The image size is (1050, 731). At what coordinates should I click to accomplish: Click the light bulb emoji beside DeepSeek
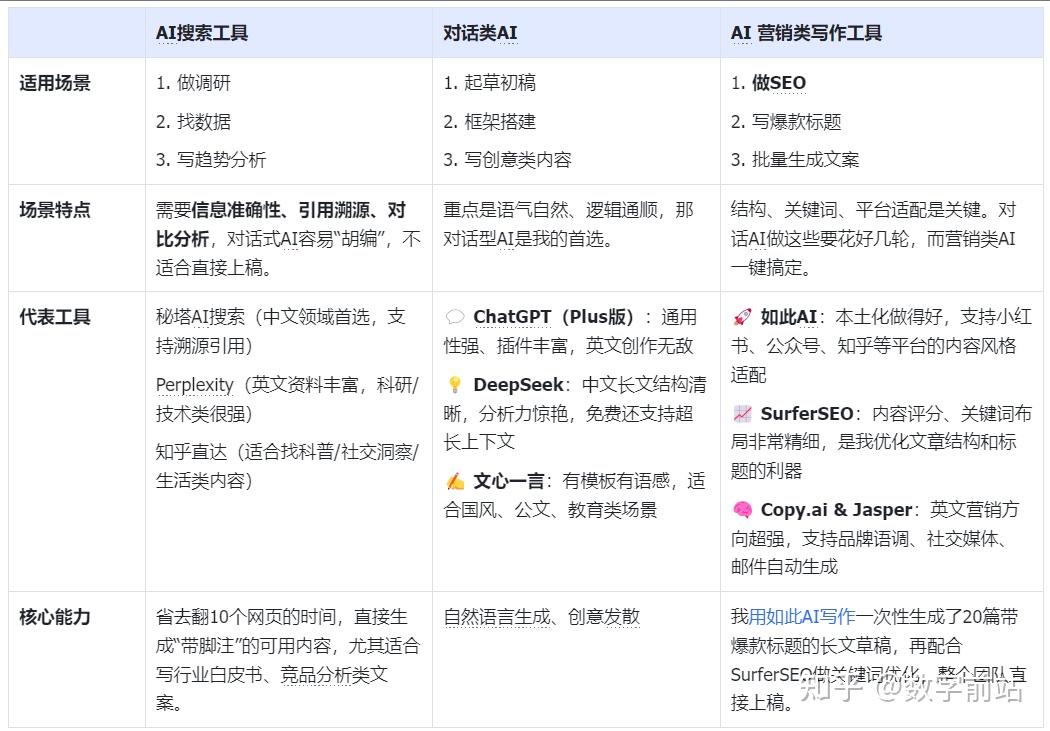pyautogui.click(x=455, y=385)
